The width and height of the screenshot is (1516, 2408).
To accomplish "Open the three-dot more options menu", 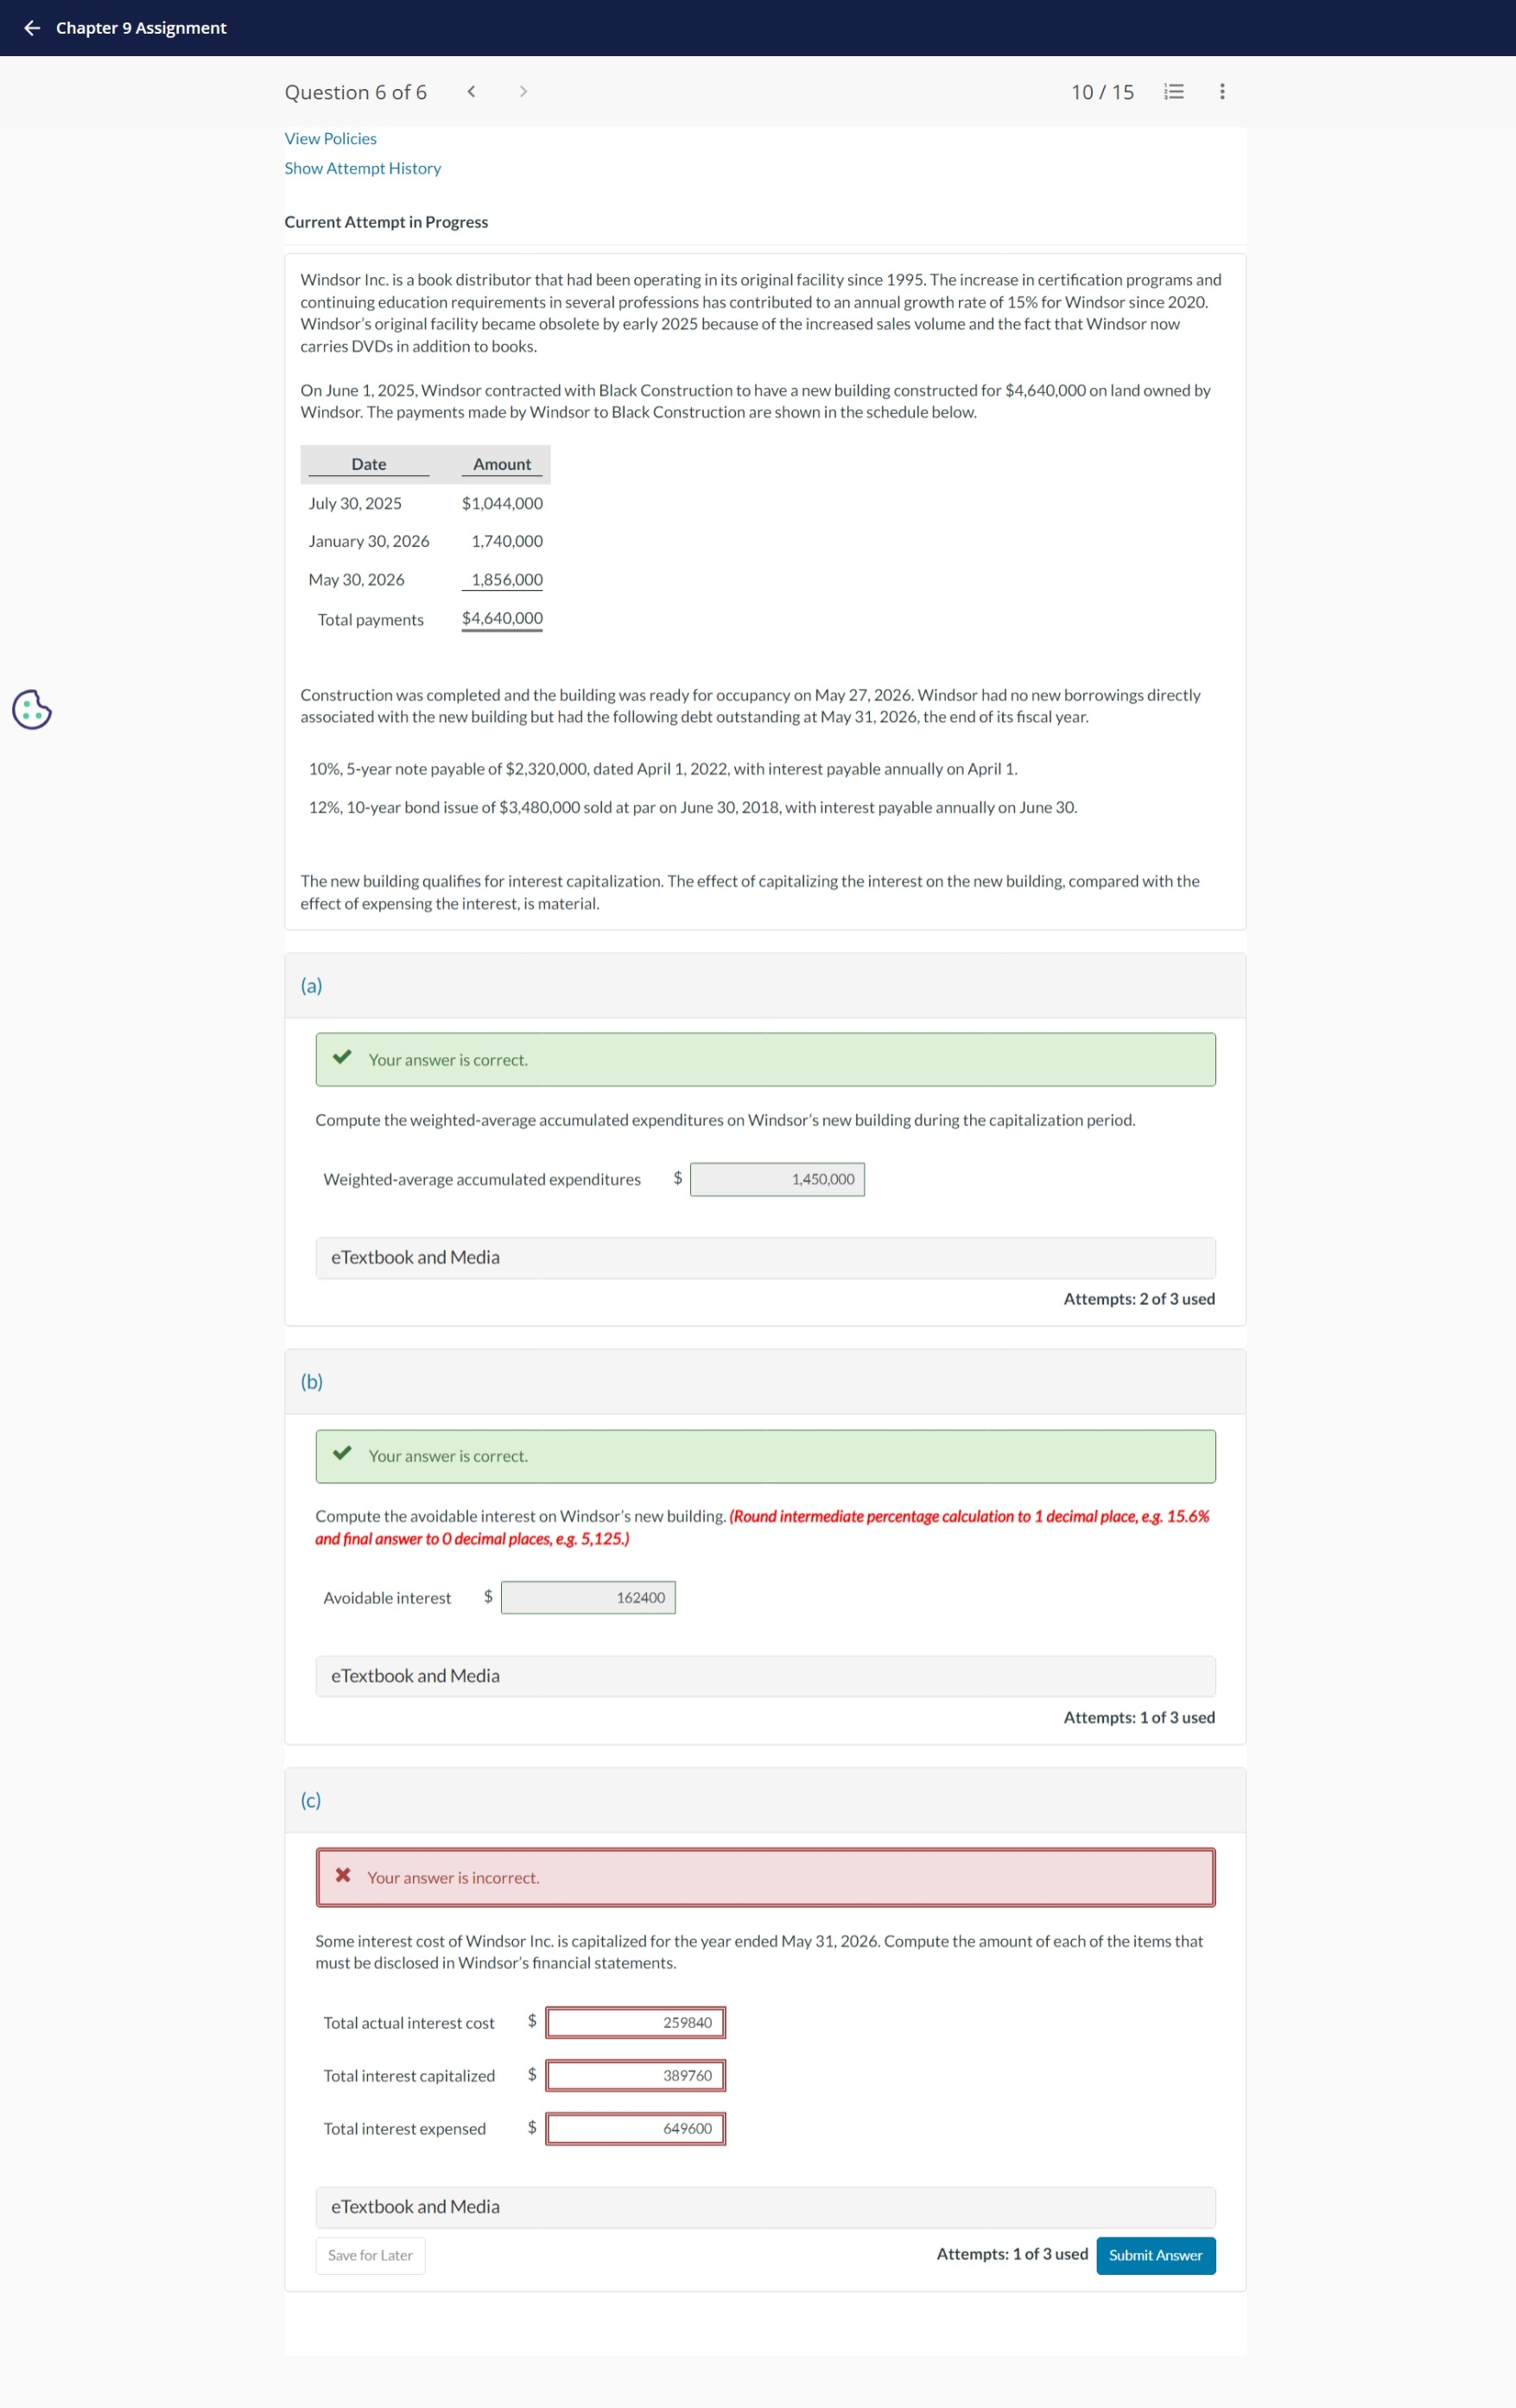I will (1222, 92).
